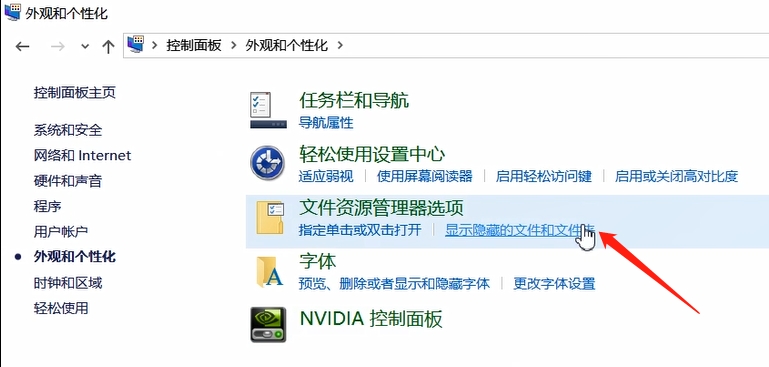Click the 导航属性 link
The image size is (769, 367).
[326, 122]
